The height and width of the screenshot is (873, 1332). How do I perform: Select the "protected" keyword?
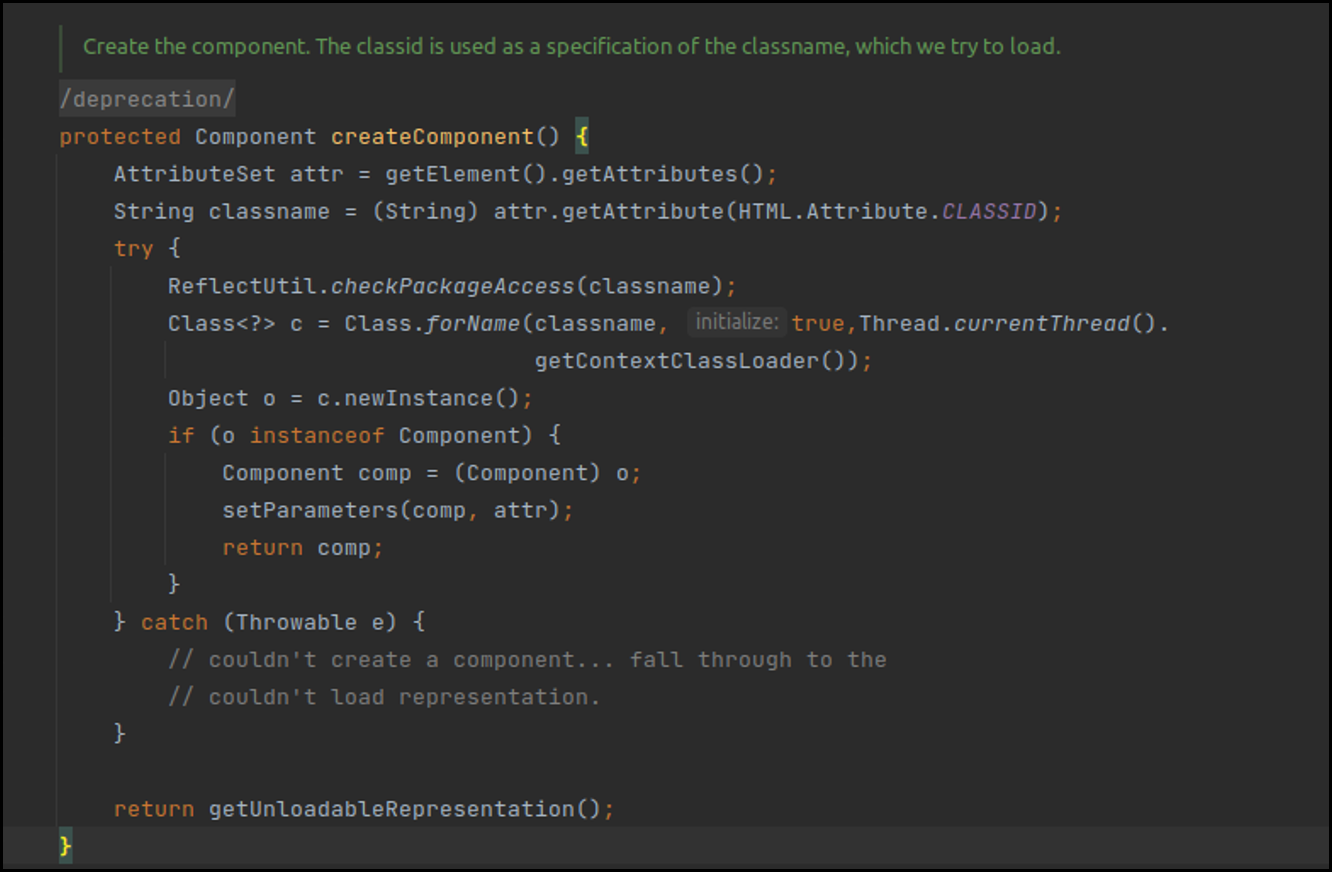click(120, 137)
